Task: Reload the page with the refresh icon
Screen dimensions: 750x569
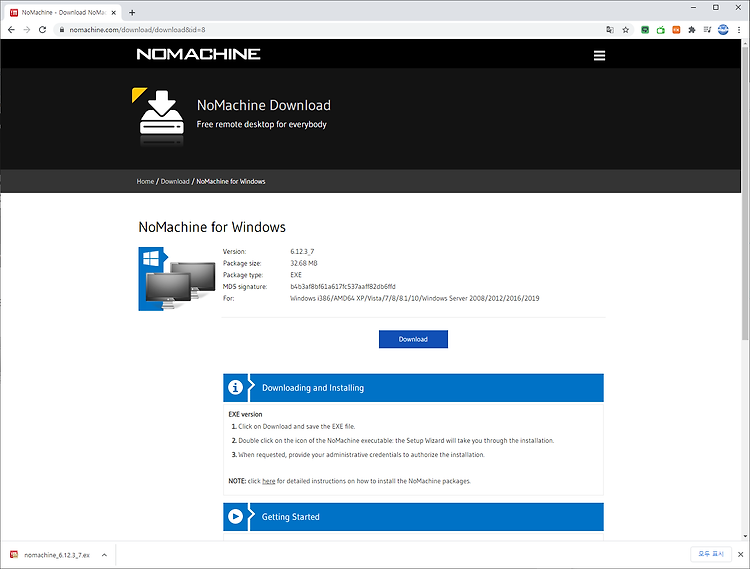Action: pos(43,30)
